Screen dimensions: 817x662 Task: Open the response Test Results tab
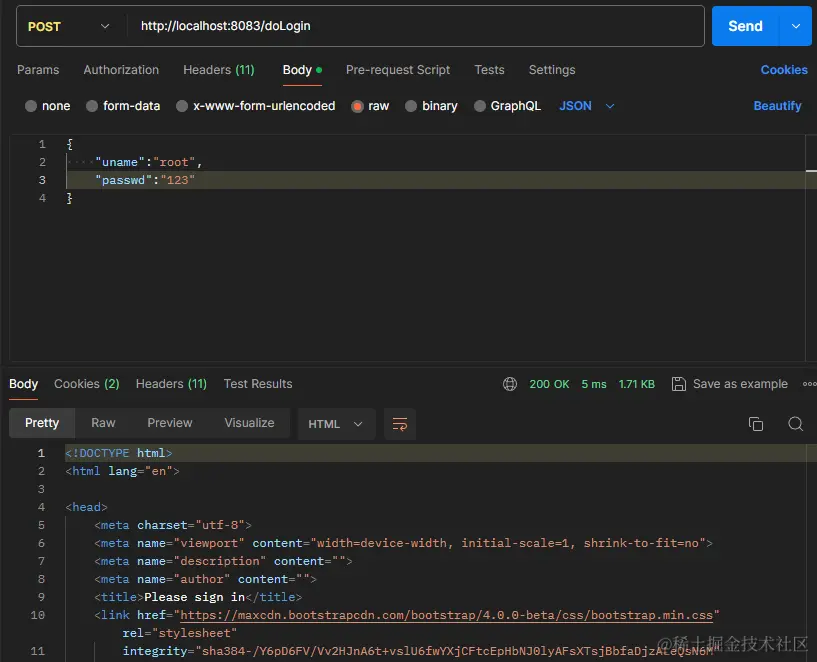click(258, 384)
